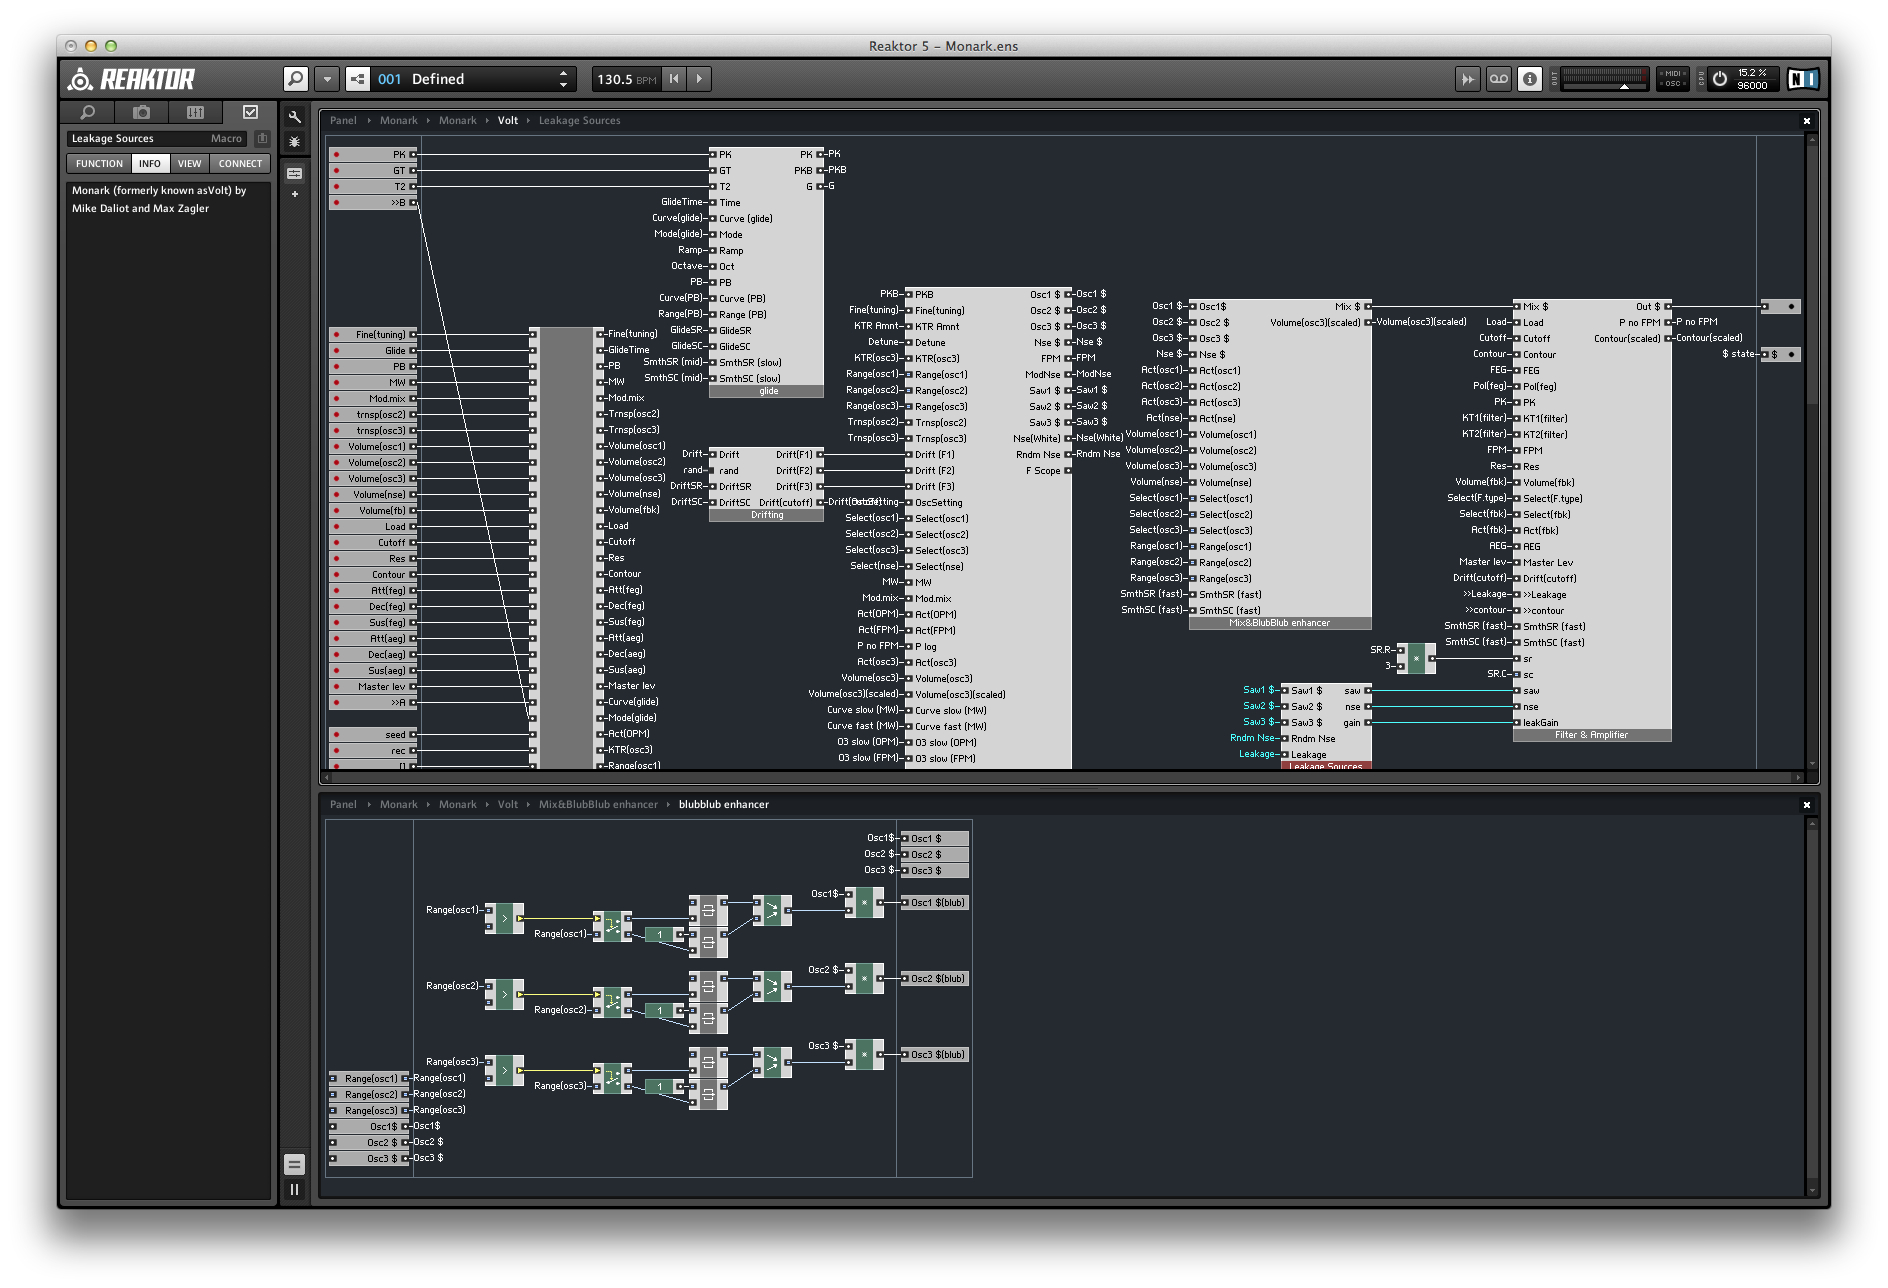Switch to the CONNECT tab
This screenshot has height=1288, width=1888.
pos(239,163)
